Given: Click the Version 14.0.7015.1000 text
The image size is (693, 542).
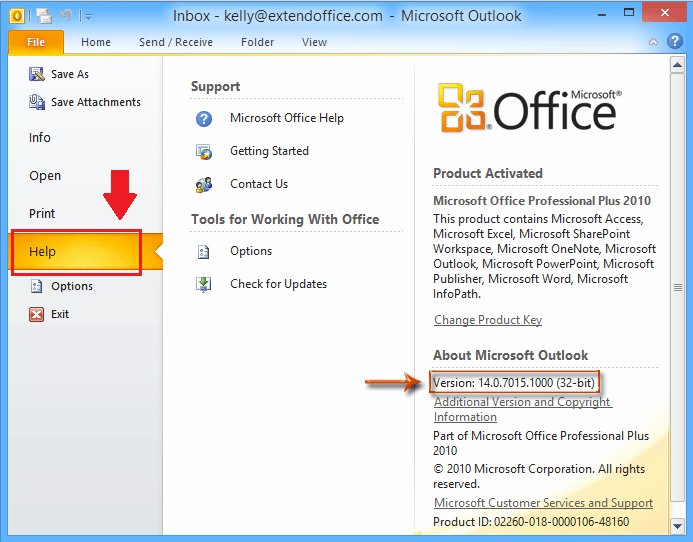Looking at the screenshot, I should (514, 382).
